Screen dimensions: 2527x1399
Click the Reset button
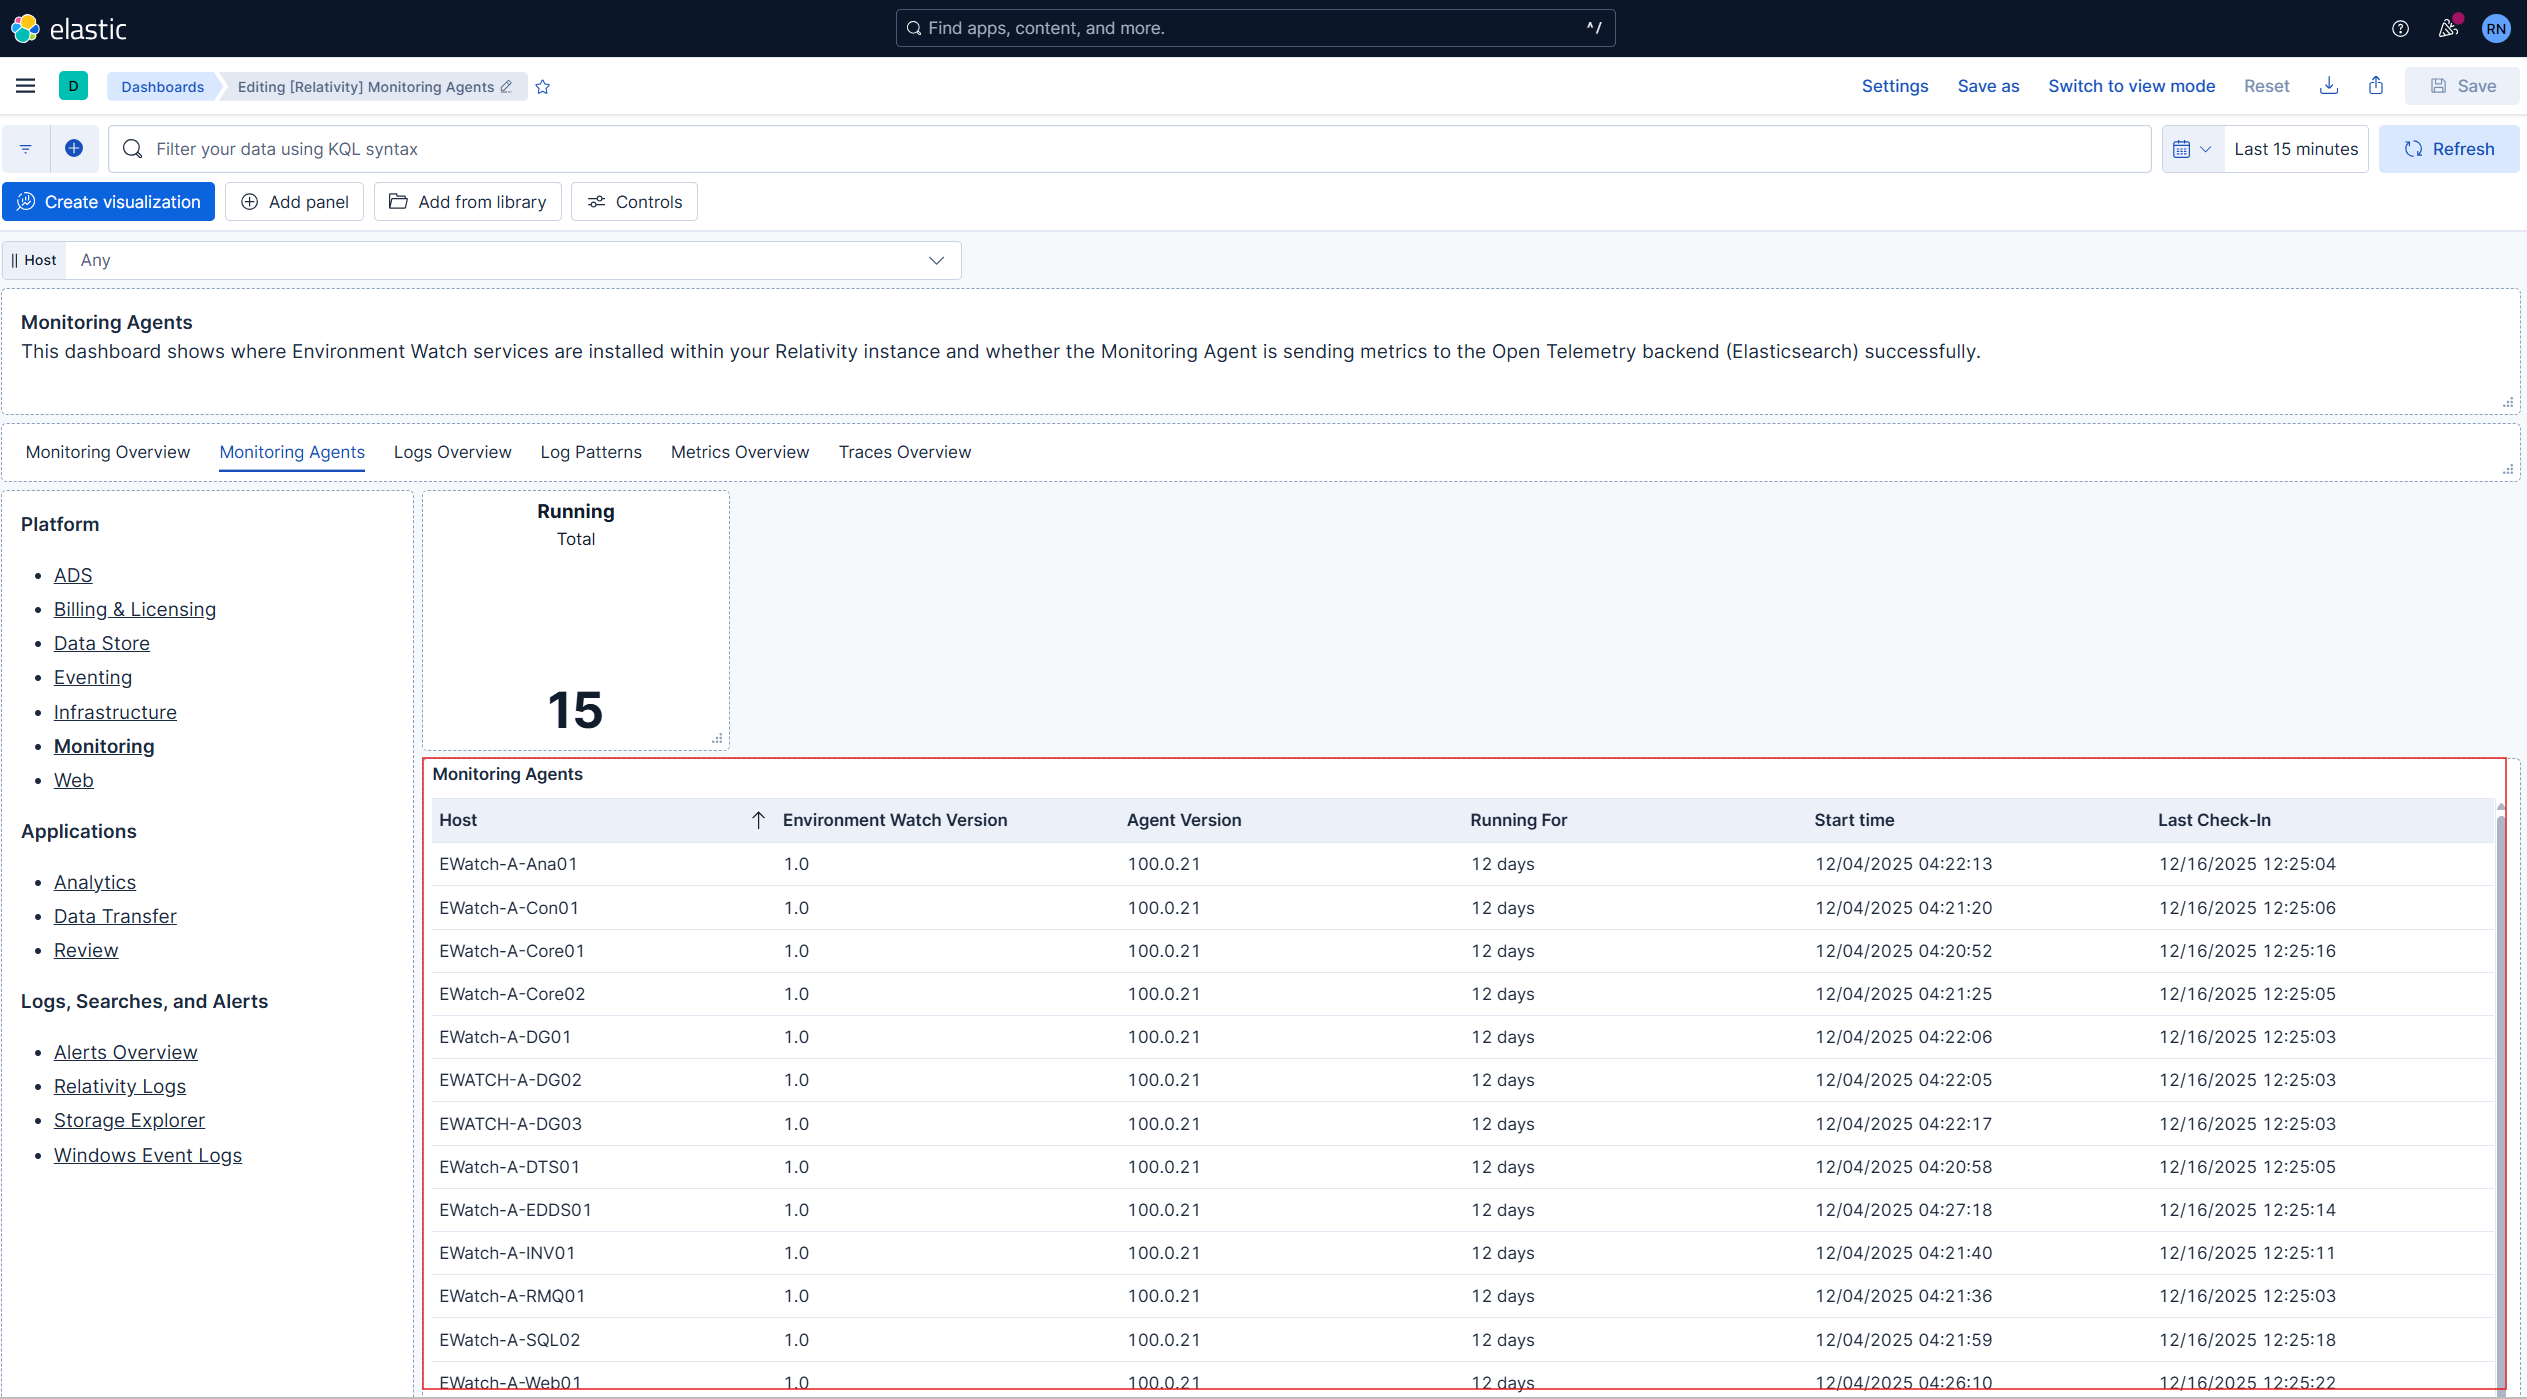pos(2266,86)
